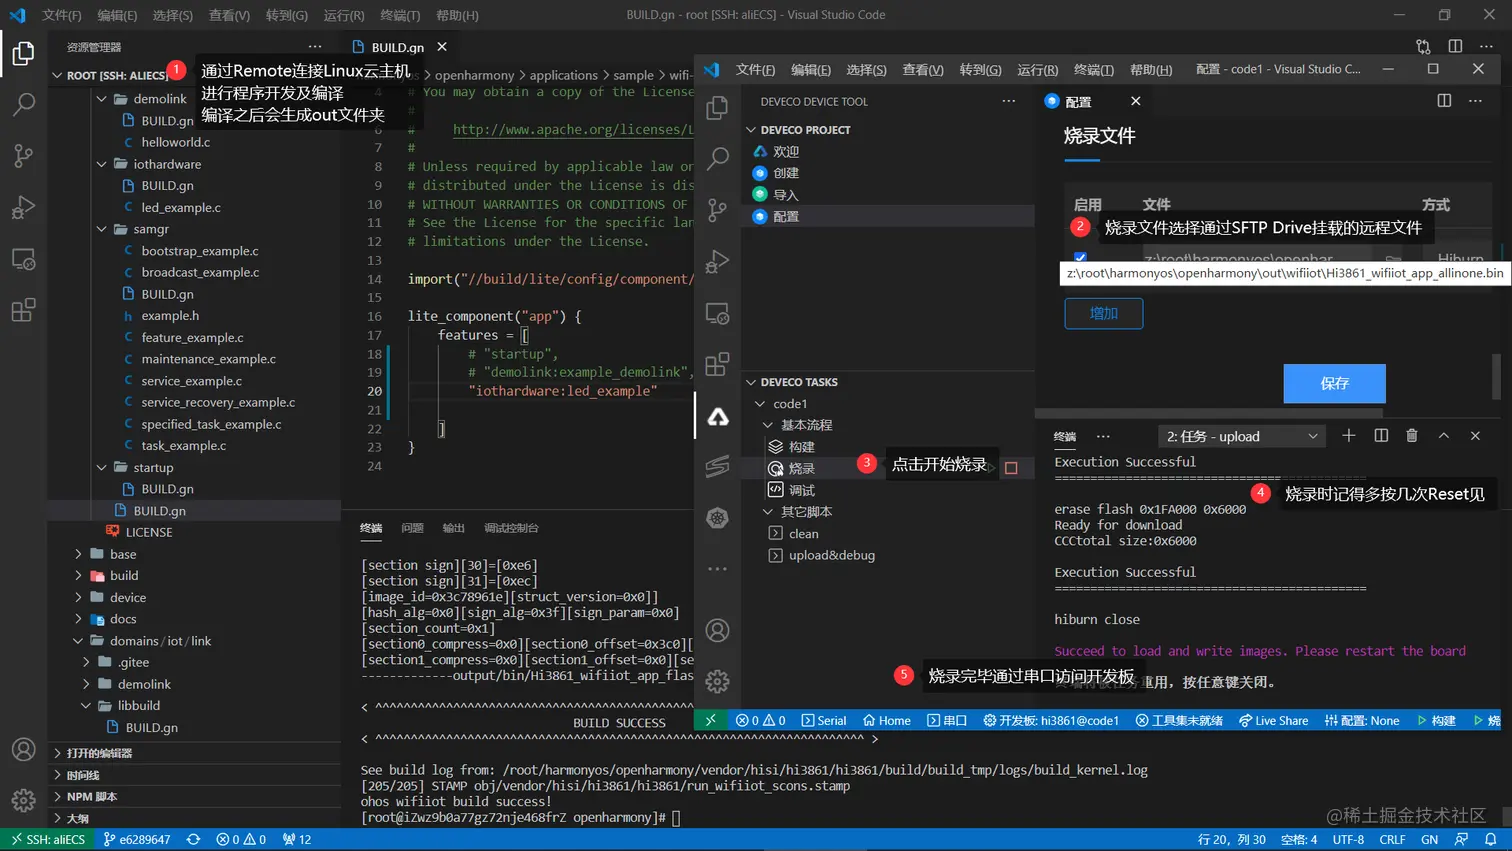Close the BUILD.gn editor tab
The image size is (1512, 851).
click(x=442, y=47)
